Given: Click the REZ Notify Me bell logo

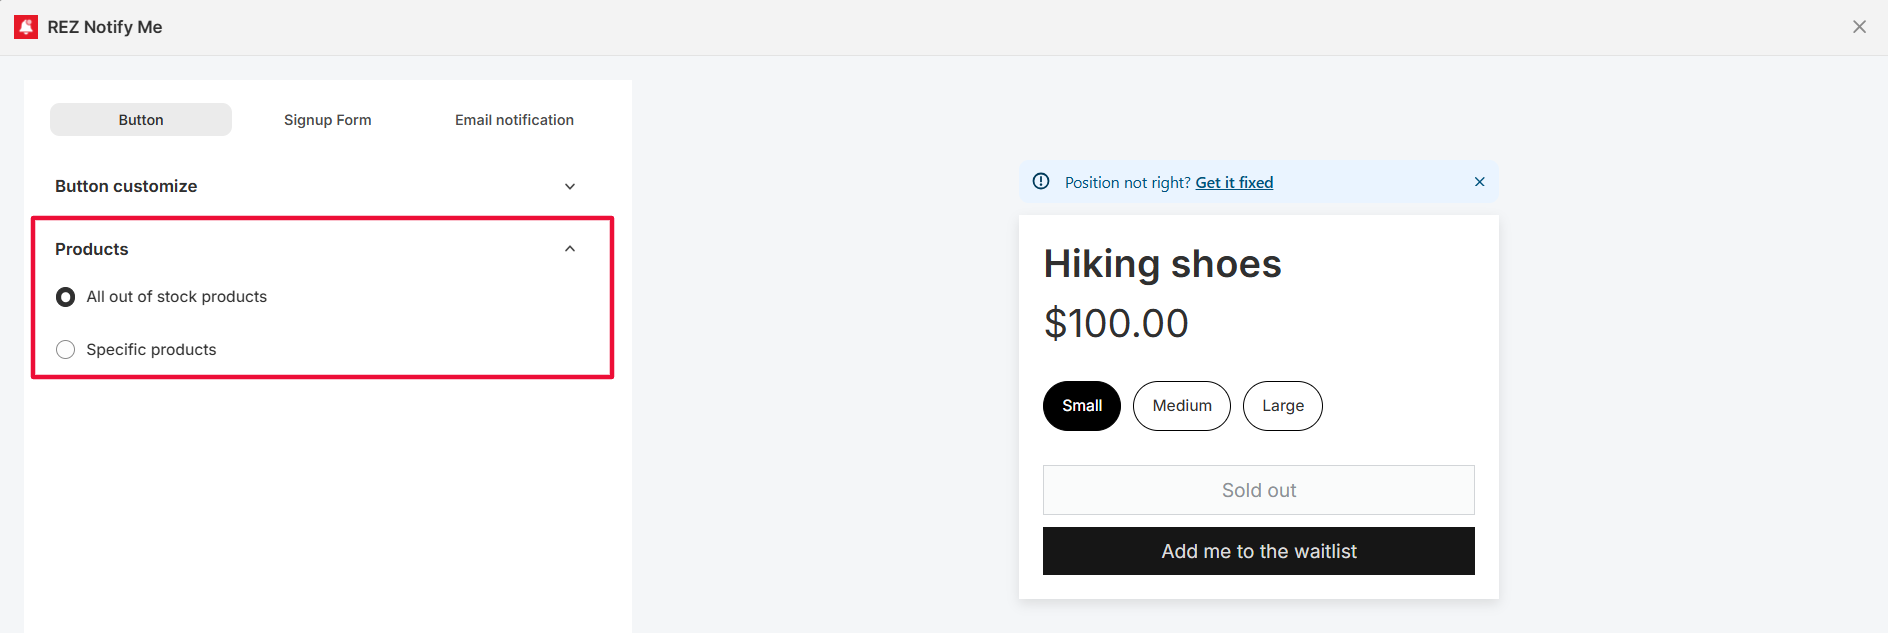Looking at the screenshot, I should pos(26,27).
